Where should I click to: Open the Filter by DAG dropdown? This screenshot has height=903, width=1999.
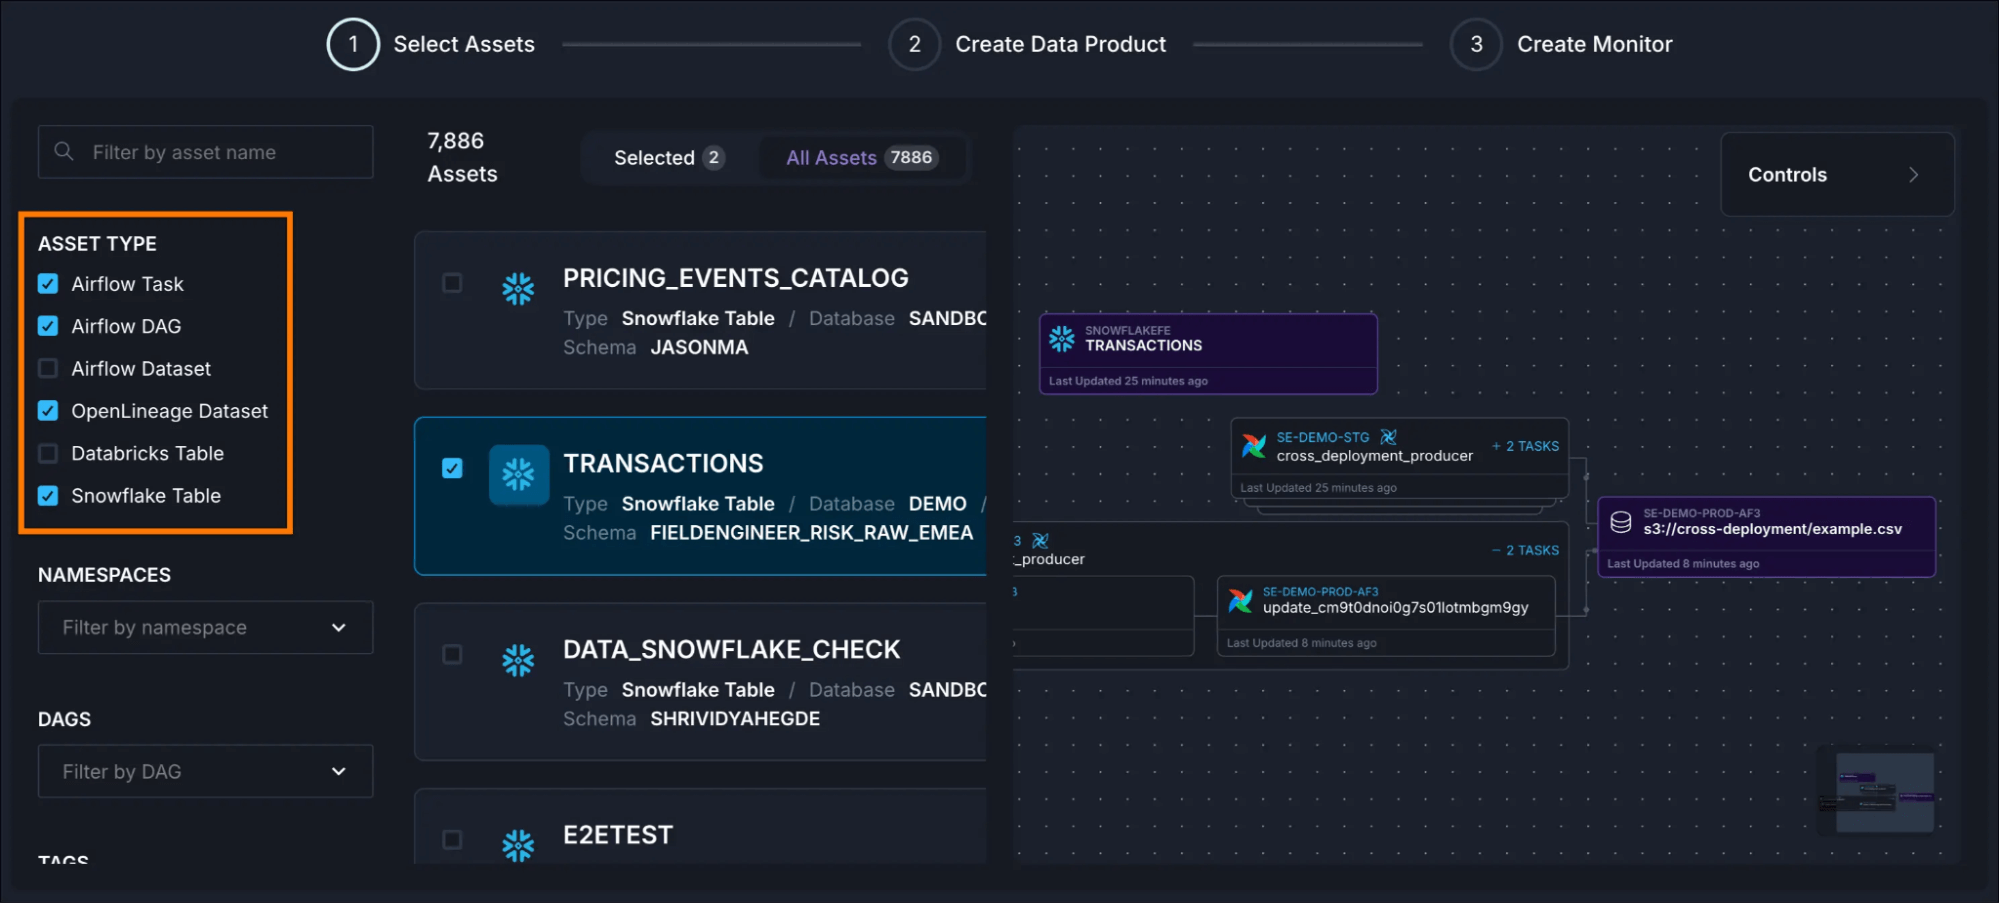(205, 772)
